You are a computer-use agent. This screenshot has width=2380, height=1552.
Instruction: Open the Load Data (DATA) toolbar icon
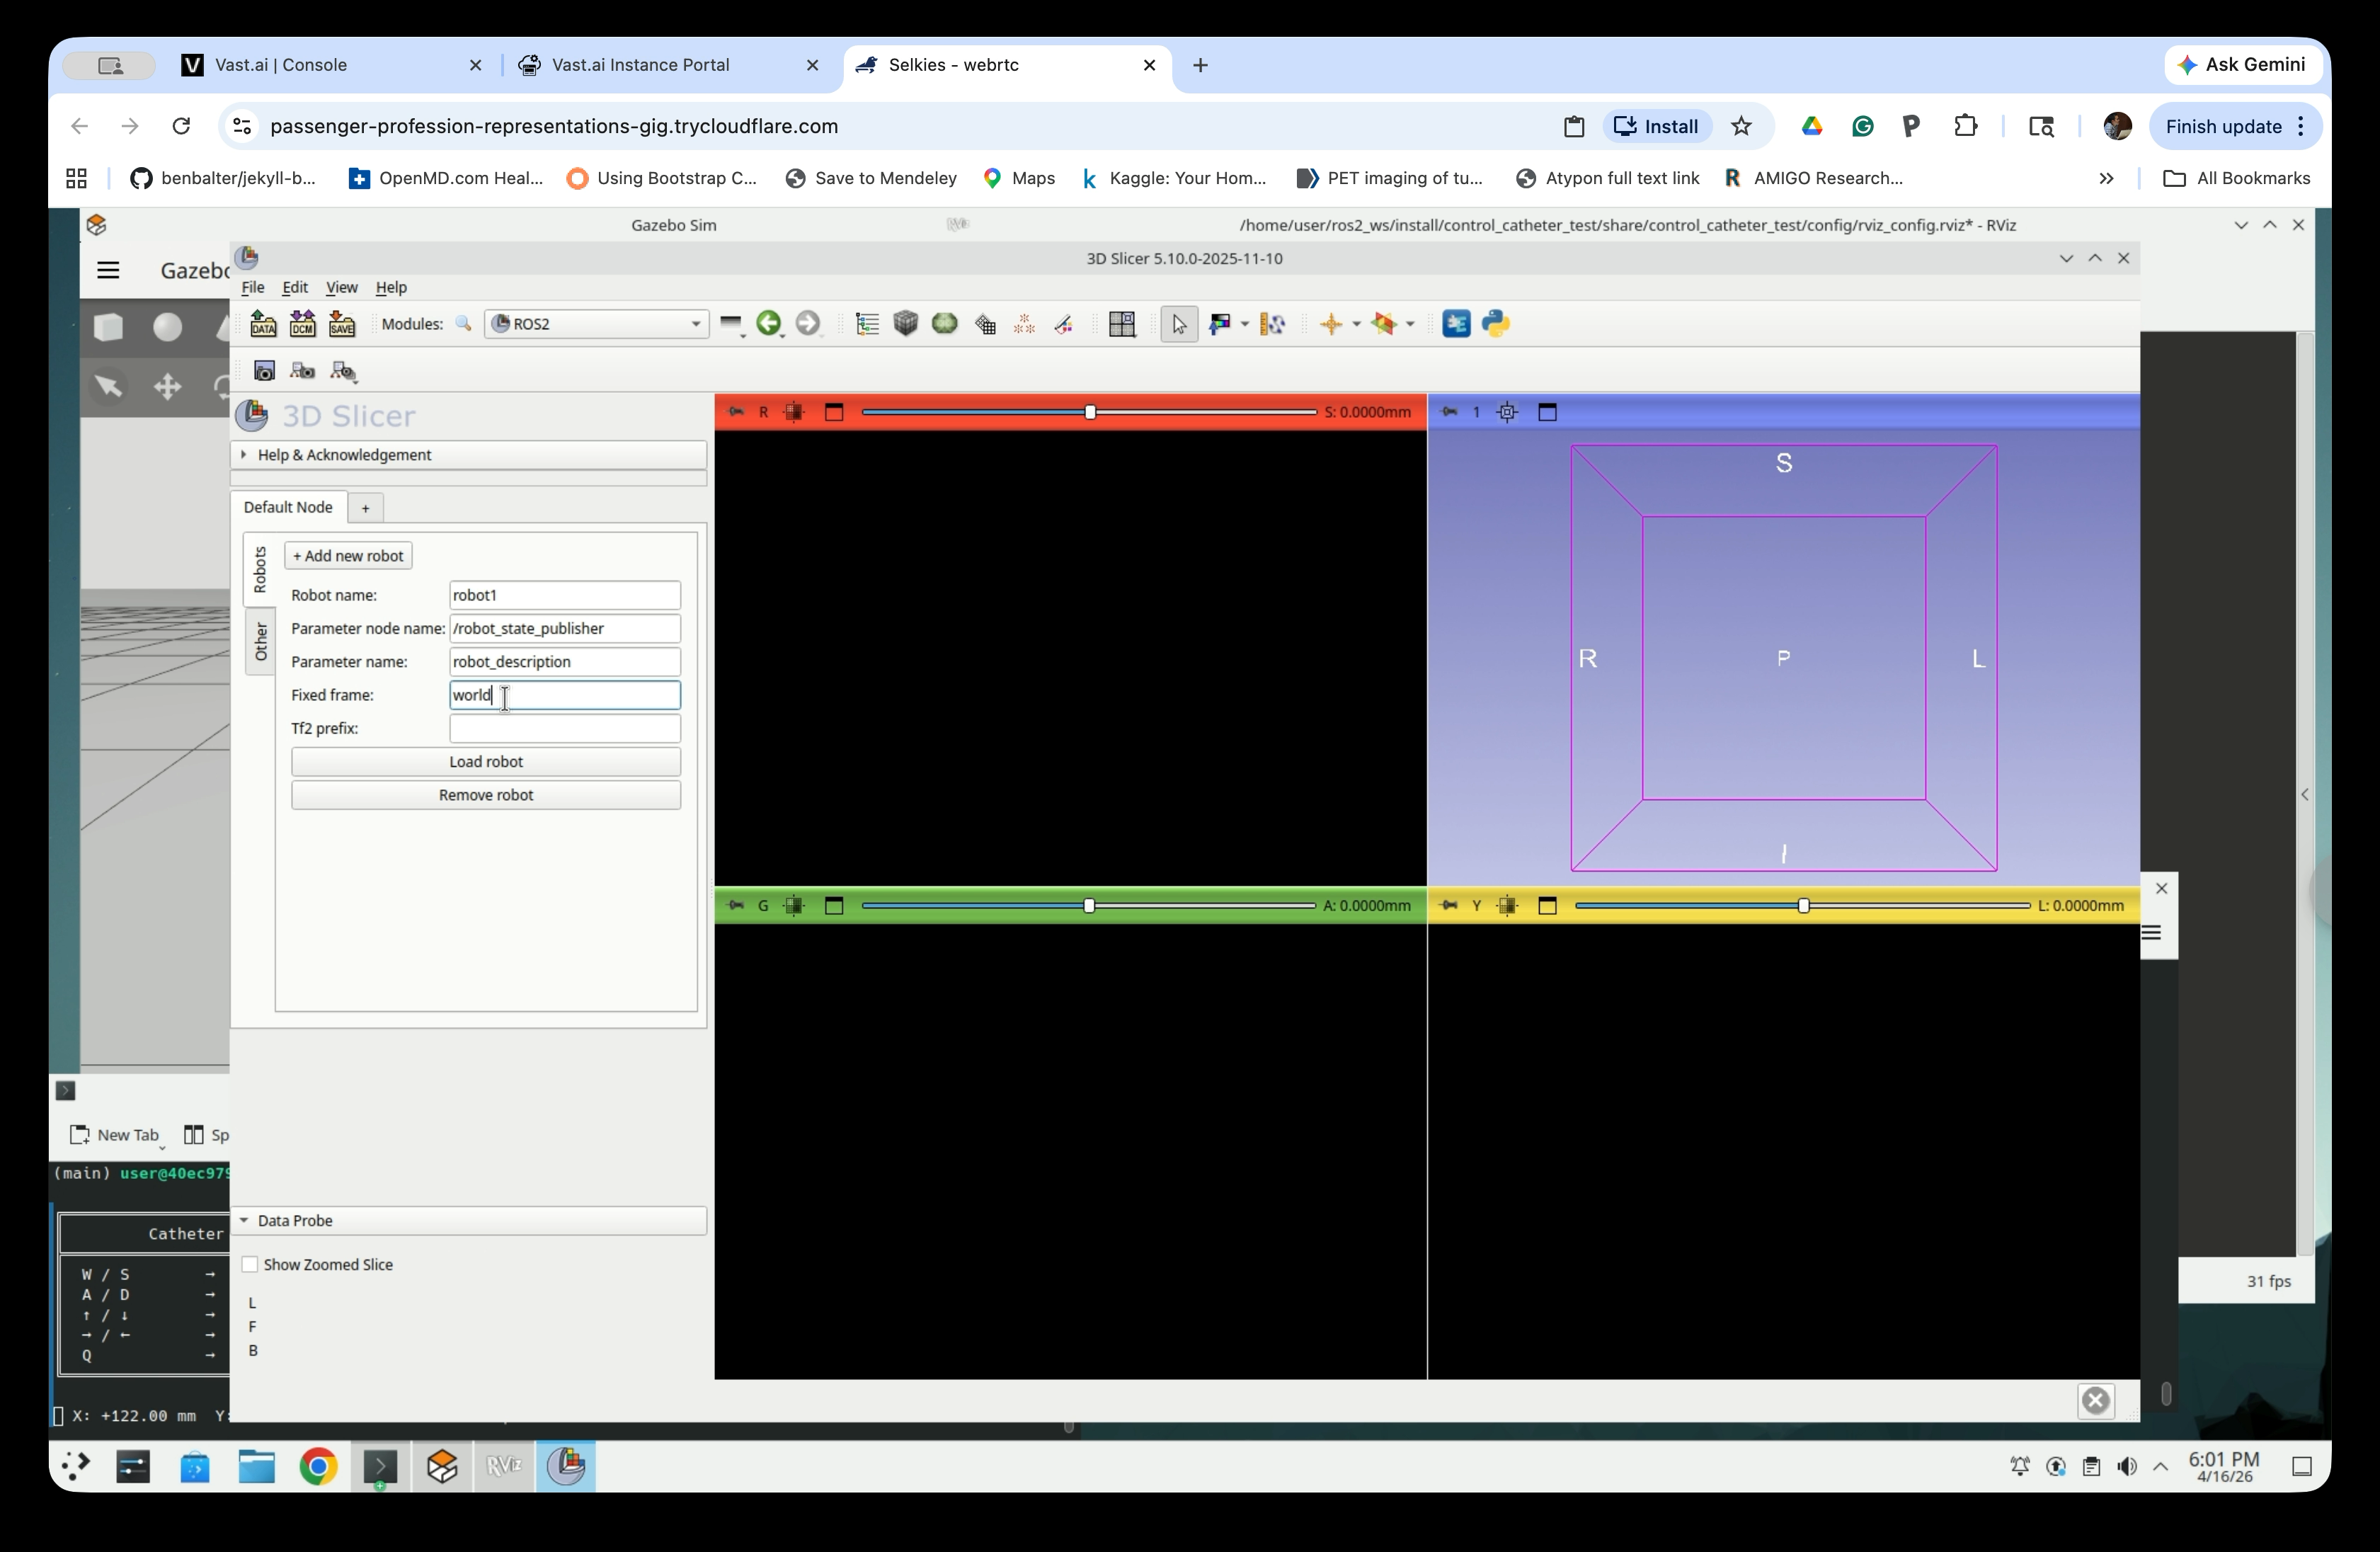coord(263,323)
